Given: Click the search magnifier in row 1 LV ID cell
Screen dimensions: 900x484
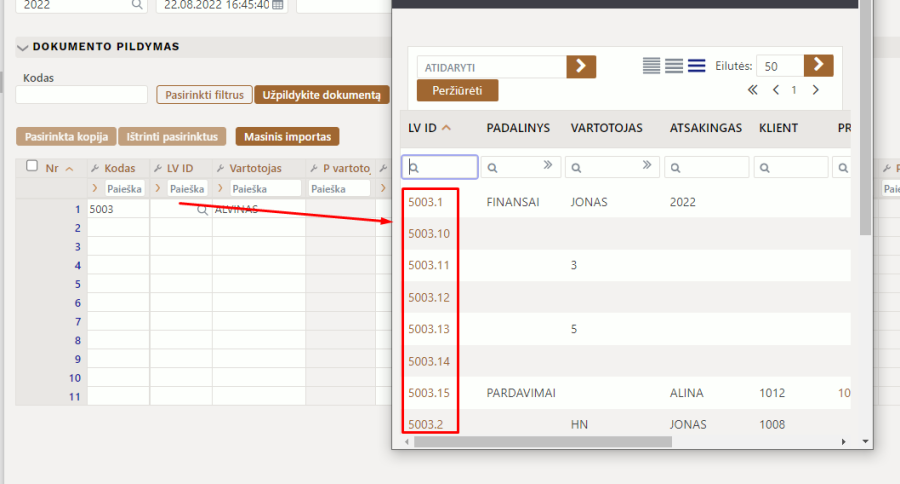Looking at the screenshot, I should click(x=202, y=210).
